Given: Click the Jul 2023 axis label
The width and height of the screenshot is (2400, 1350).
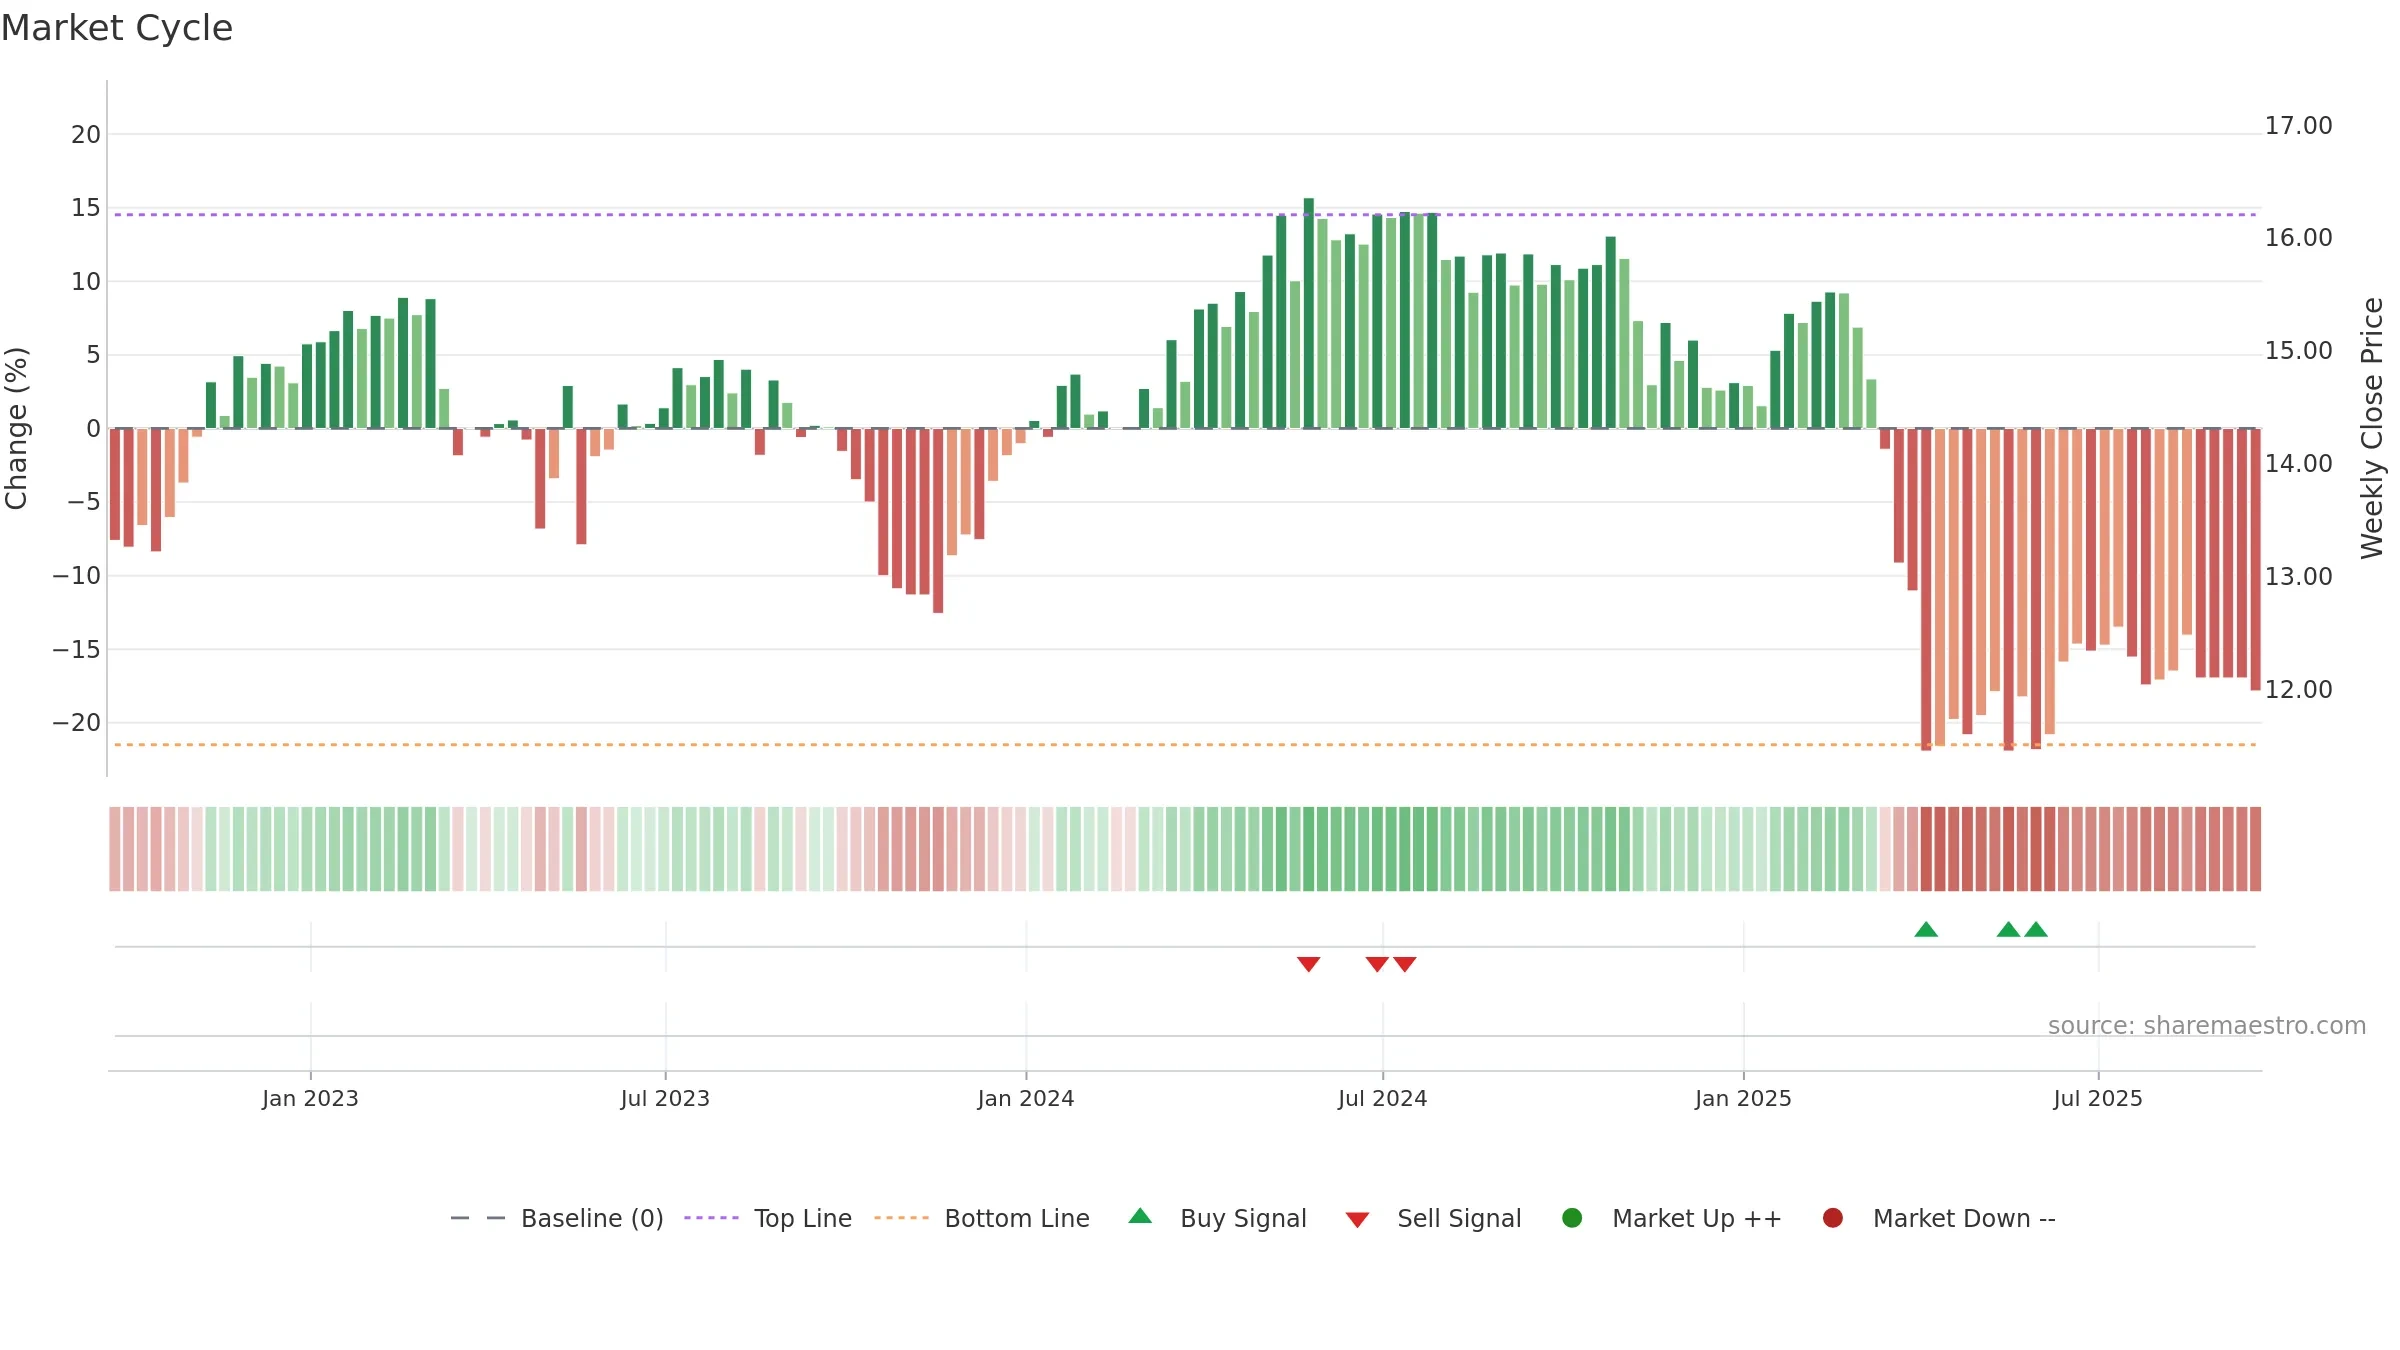Looking at the screenshot, I should point(665,1098).
